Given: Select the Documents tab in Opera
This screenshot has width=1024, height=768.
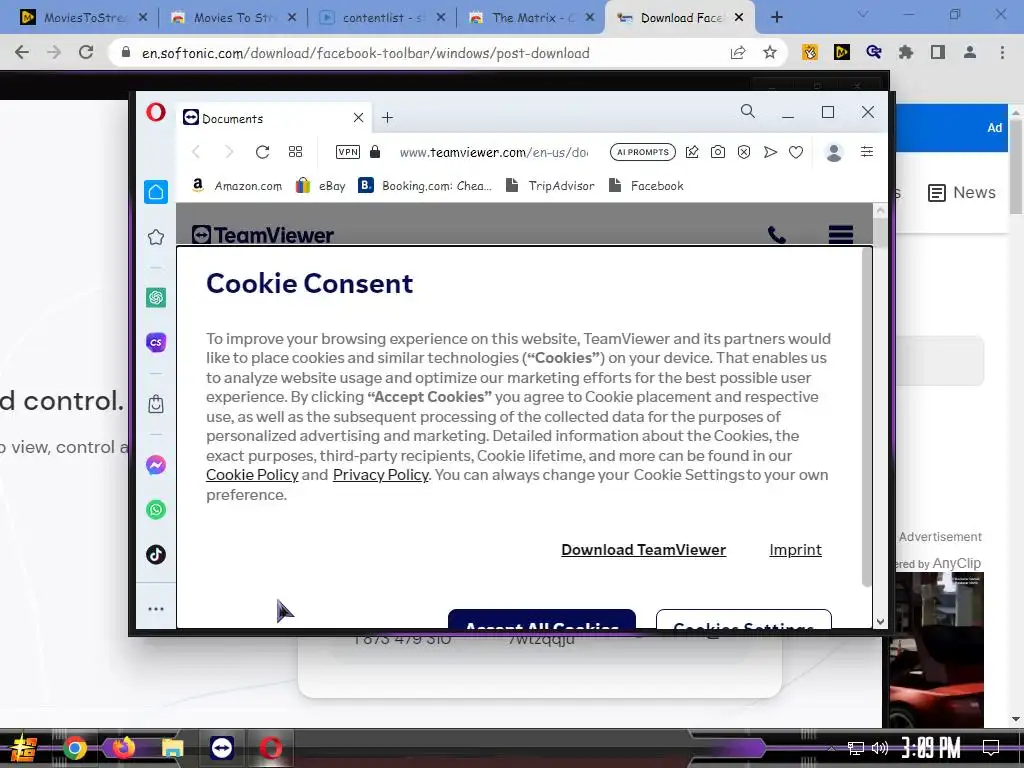Looking at the screenshot, I should click(x=274, y=118).
